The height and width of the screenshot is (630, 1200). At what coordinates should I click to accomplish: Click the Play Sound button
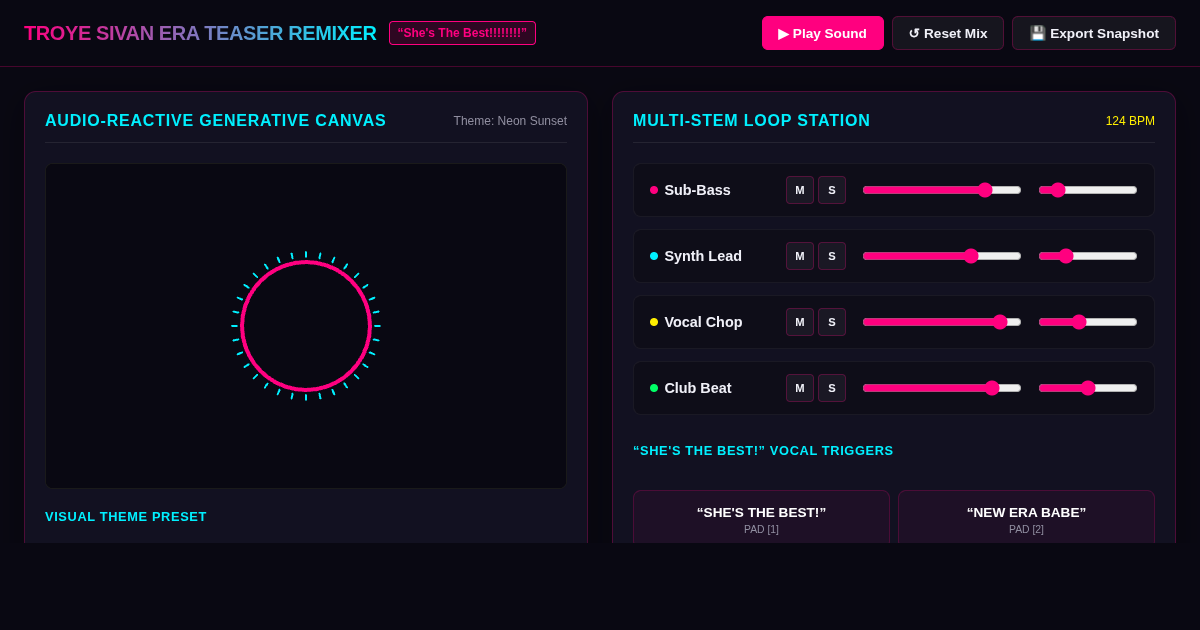[822, 33]
